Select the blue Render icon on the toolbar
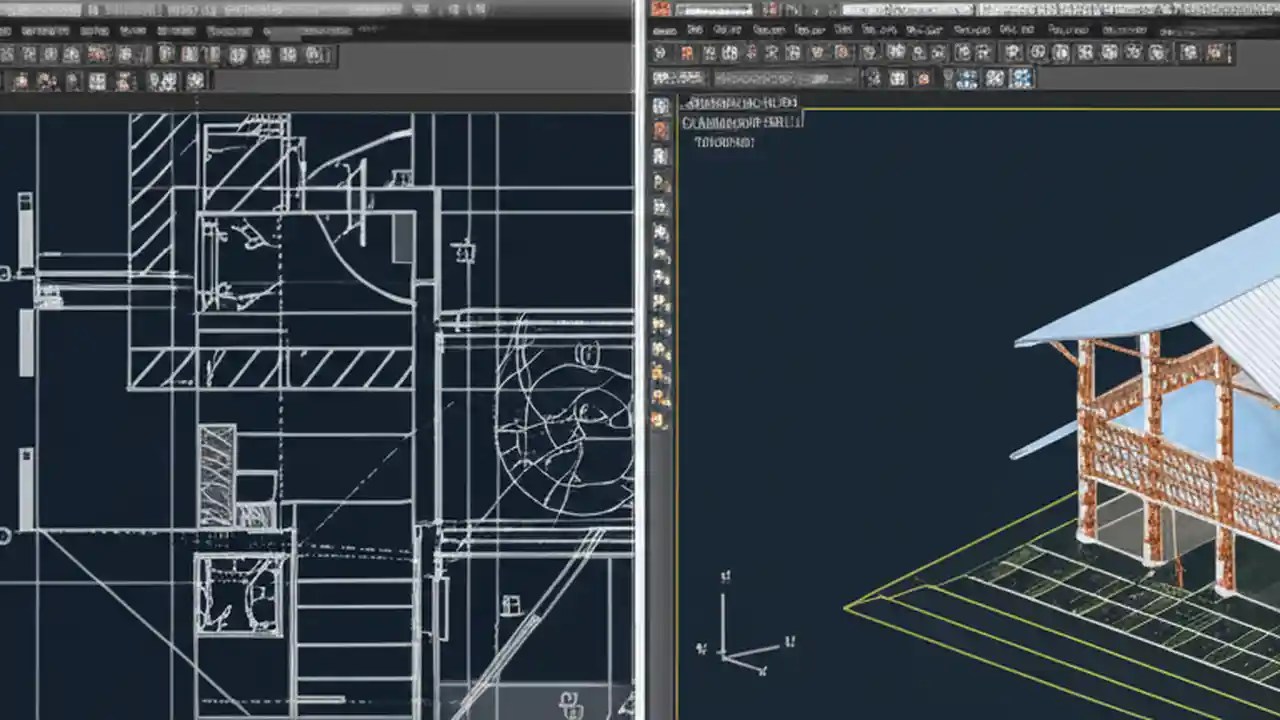The height and width of the screenshot is (720, 1280). (x=1022, y=79)
